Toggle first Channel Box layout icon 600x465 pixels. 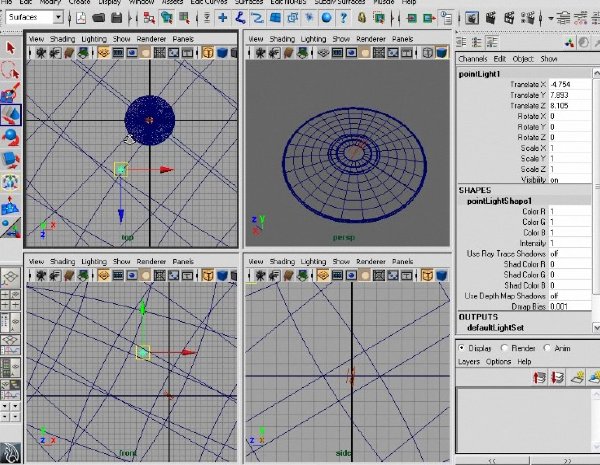(x=461, y=42)
